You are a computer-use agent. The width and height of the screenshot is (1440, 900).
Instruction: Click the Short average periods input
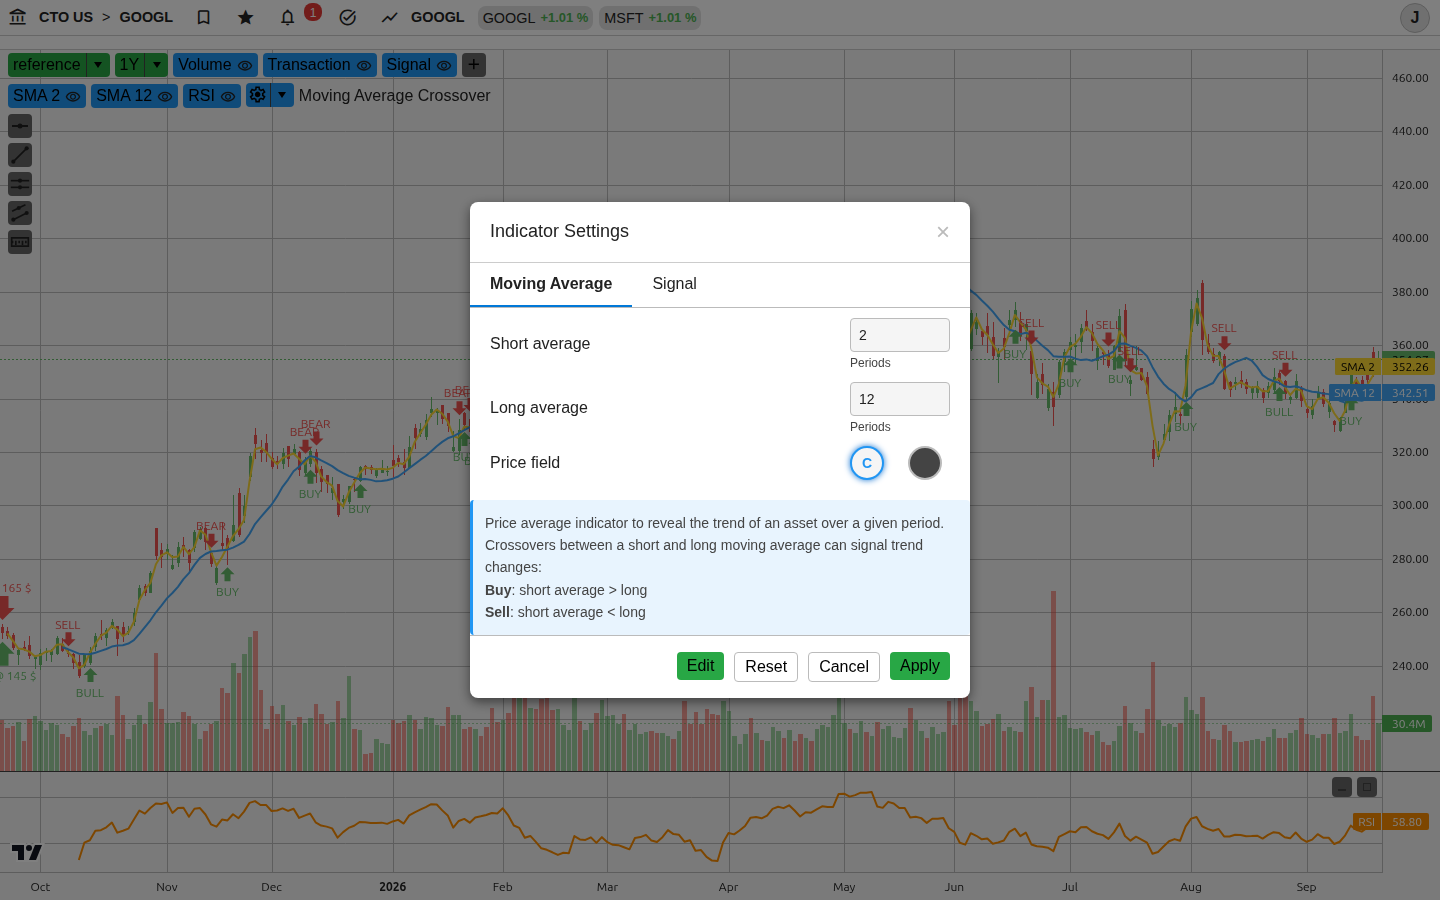(900, 335)
